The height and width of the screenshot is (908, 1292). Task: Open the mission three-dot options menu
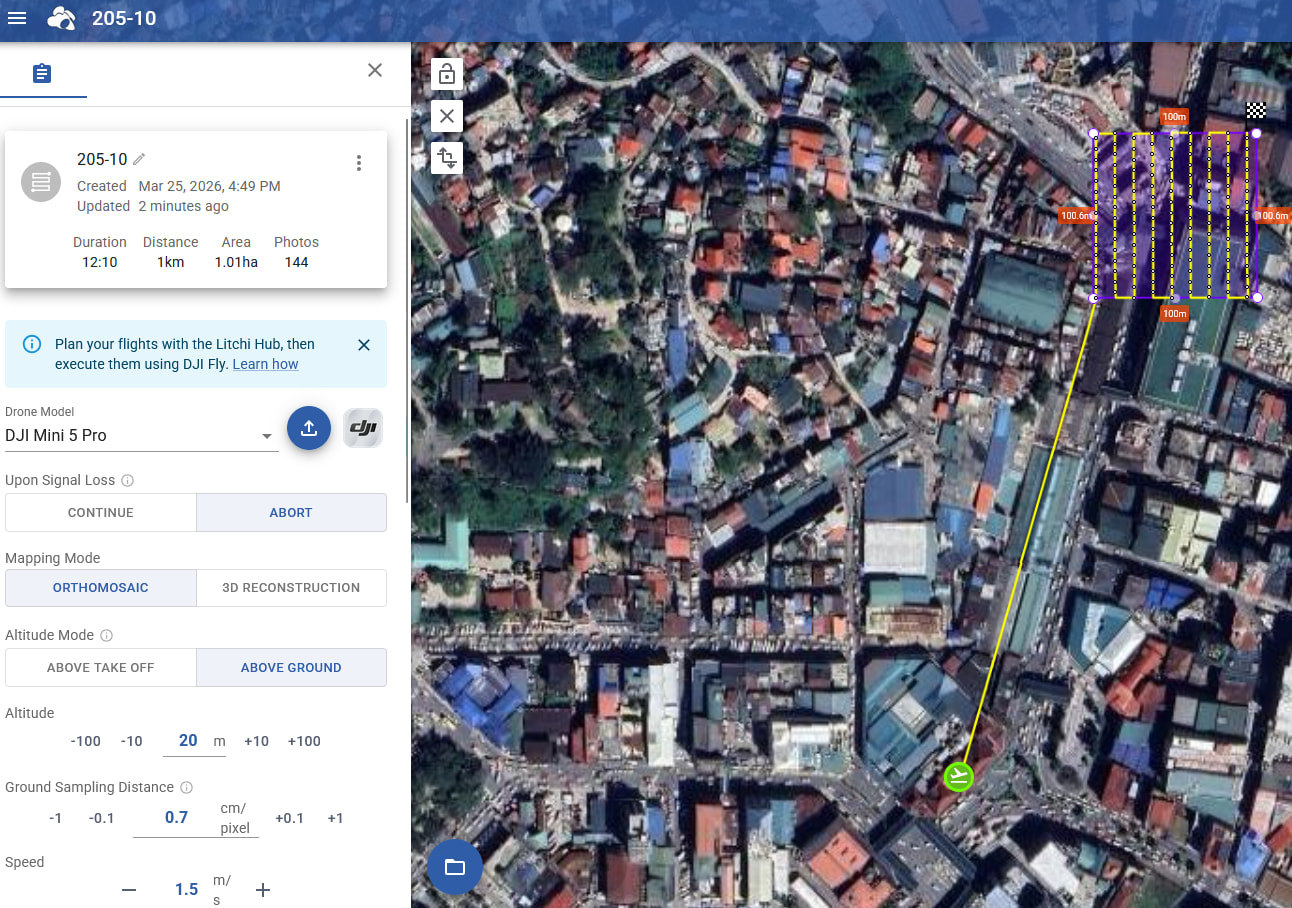coord(359,163)
